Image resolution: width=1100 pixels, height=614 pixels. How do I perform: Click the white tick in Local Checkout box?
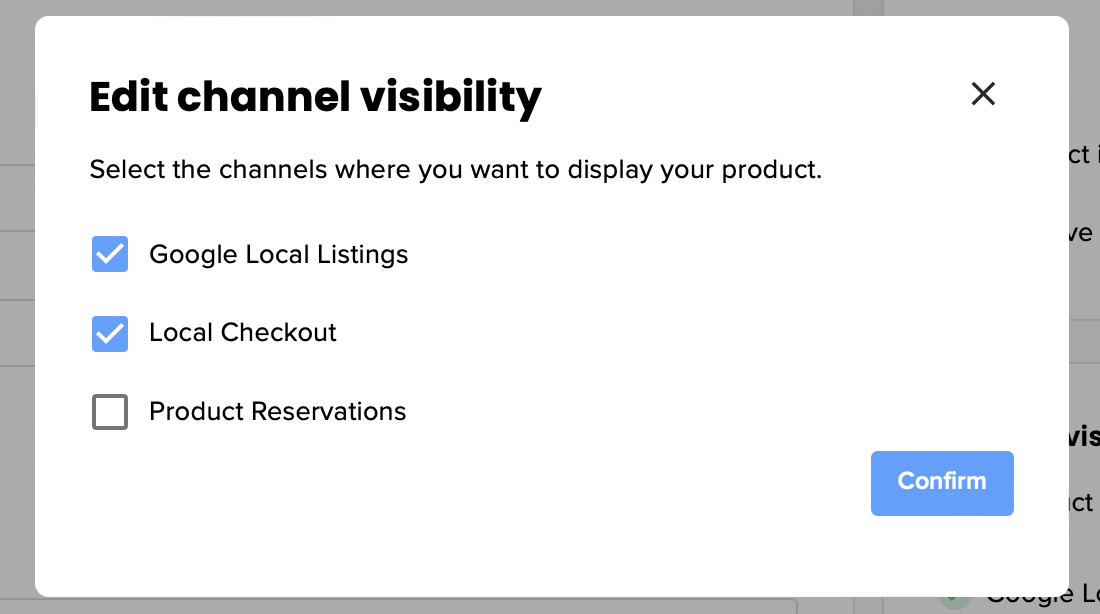click(x=110, y=333)
